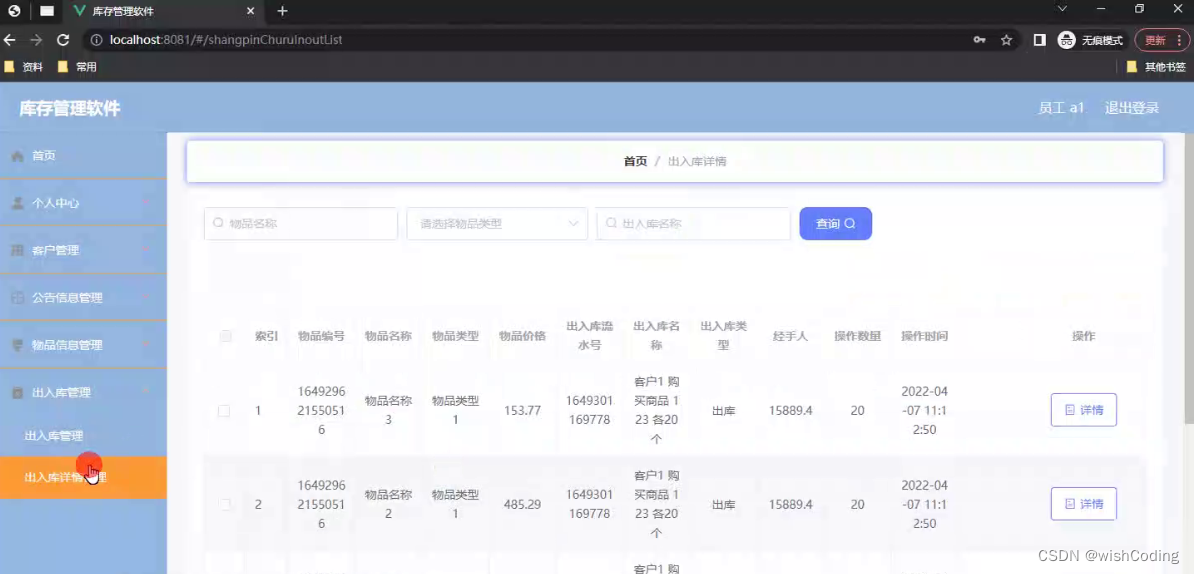The width and height of the screenshot is (1194, 574).
Task: Click the 物品价格 column header
Action: [x=522, y=336]
